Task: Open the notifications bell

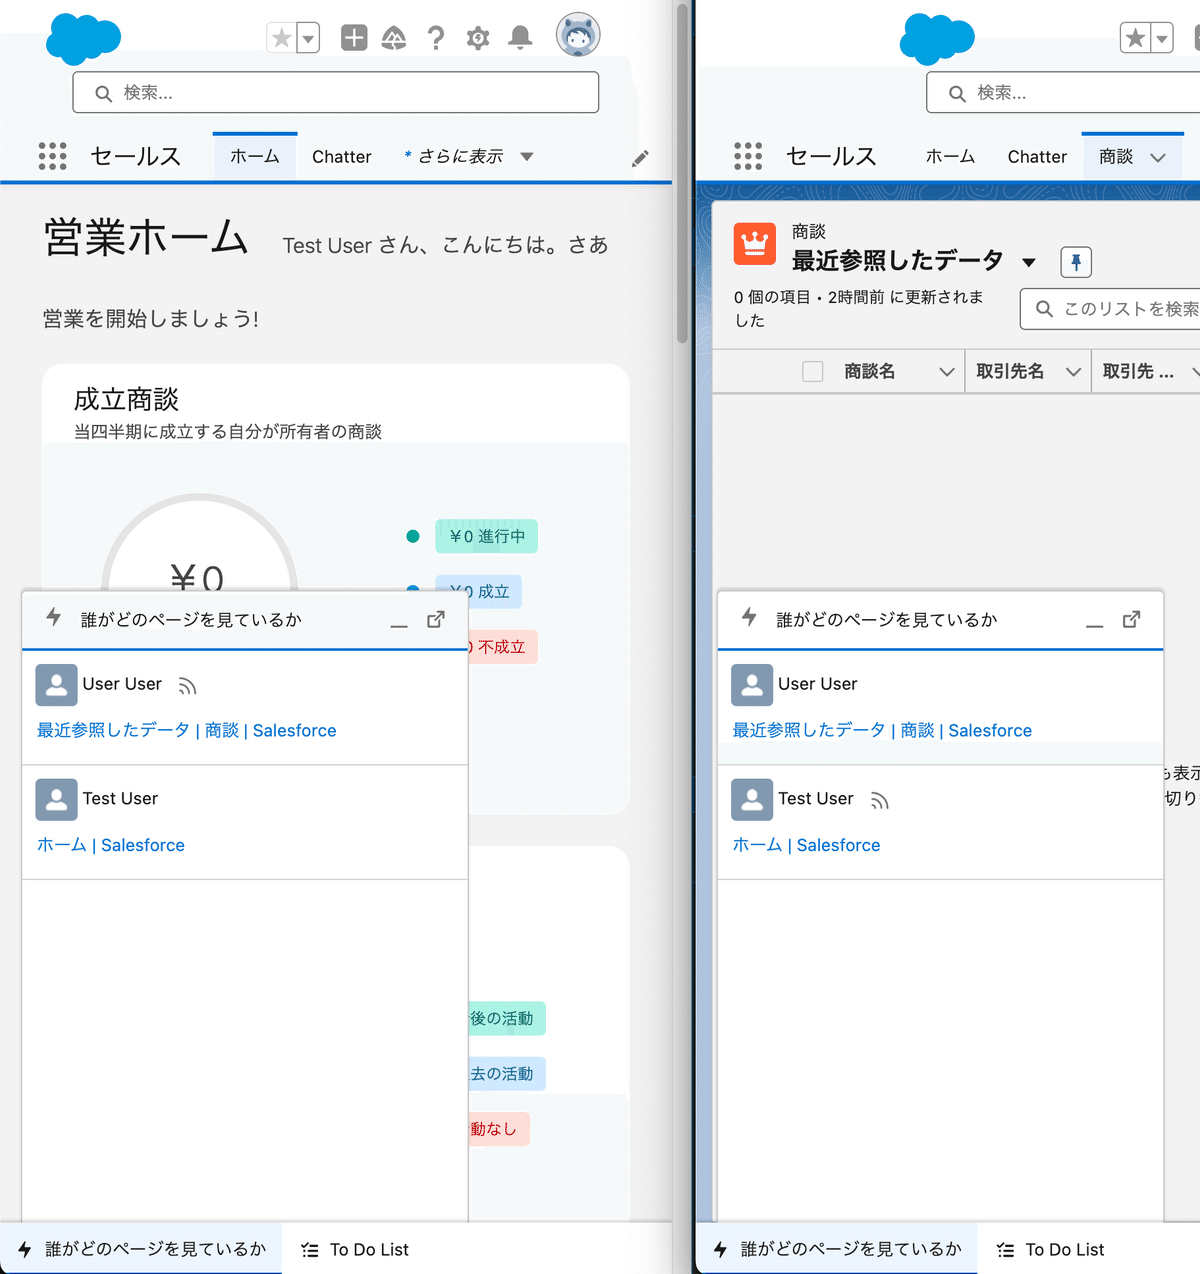Action: point(520,38)
